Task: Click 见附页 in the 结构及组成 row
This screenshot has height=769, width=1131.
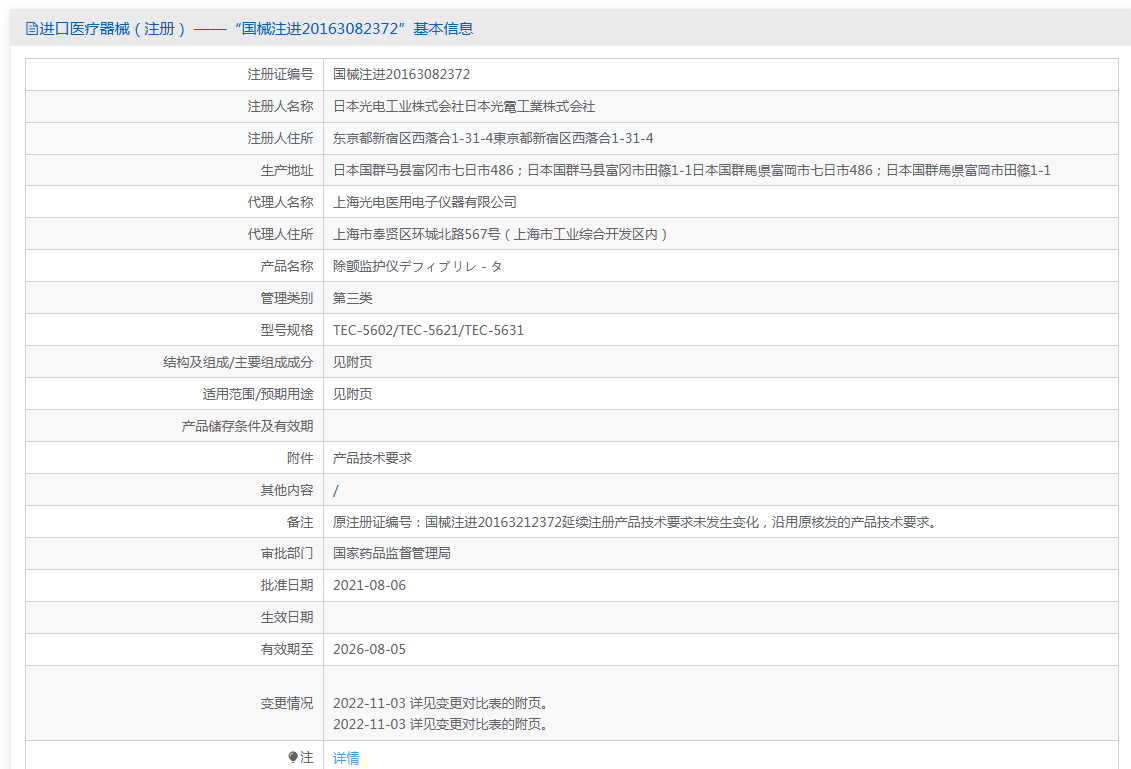Action: (353, 362)
